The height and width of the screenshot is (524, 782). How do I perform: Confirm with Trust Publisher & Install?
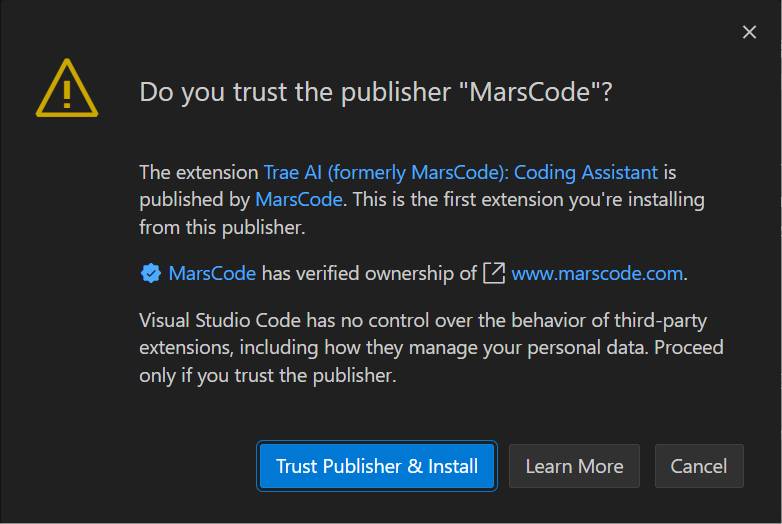(x=377, y=466)
